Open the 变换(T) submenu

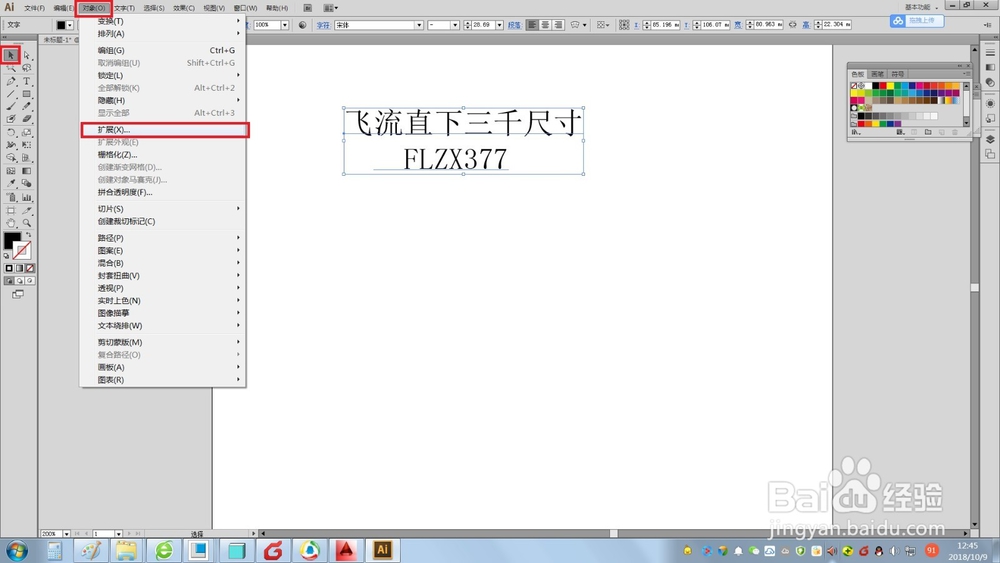pos(163,21)
